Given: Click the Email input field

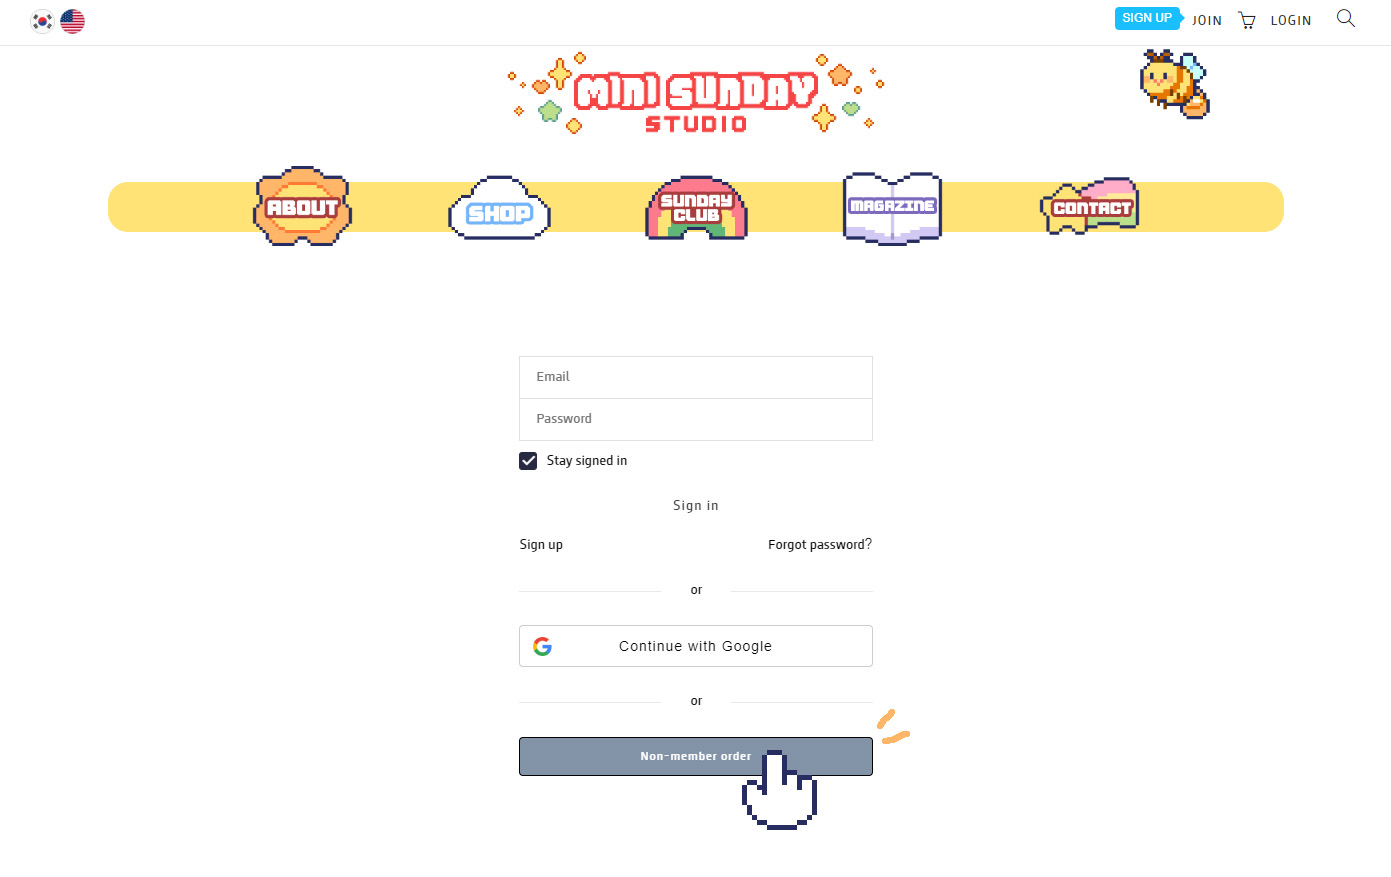Looking at the screenshot, I should pyautogui.click(x=696, y=377).
